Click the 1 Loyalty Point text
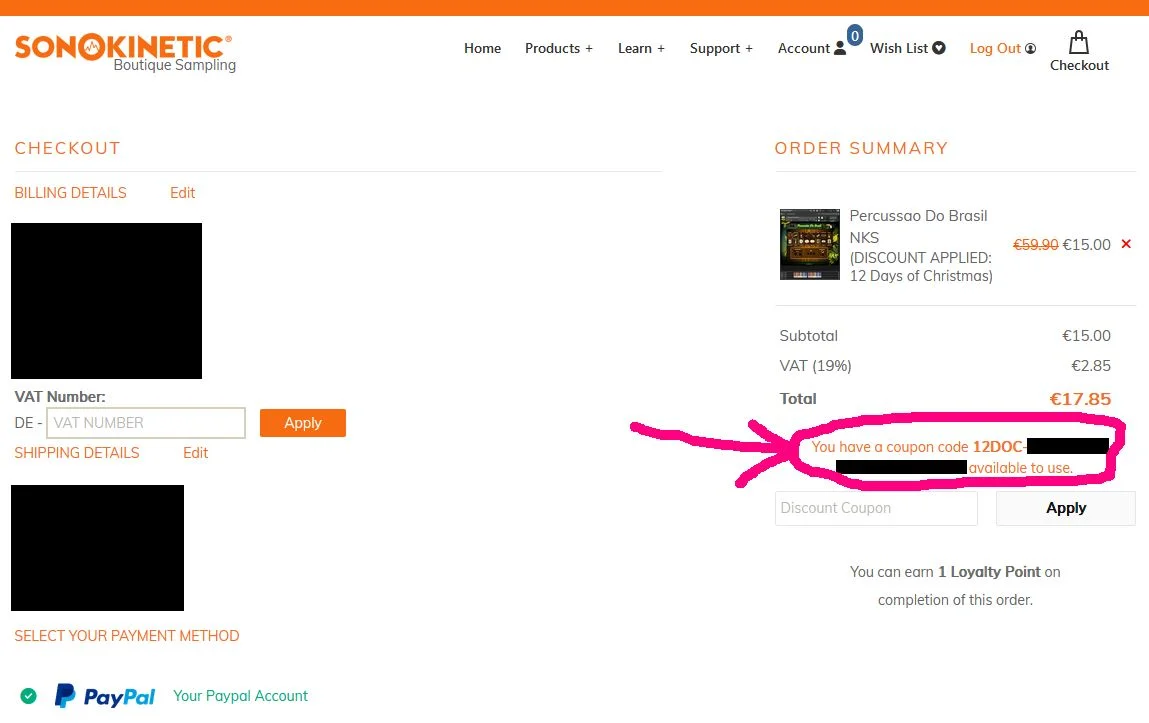This screenshot has height=723, width=1149. pos(989,571)
